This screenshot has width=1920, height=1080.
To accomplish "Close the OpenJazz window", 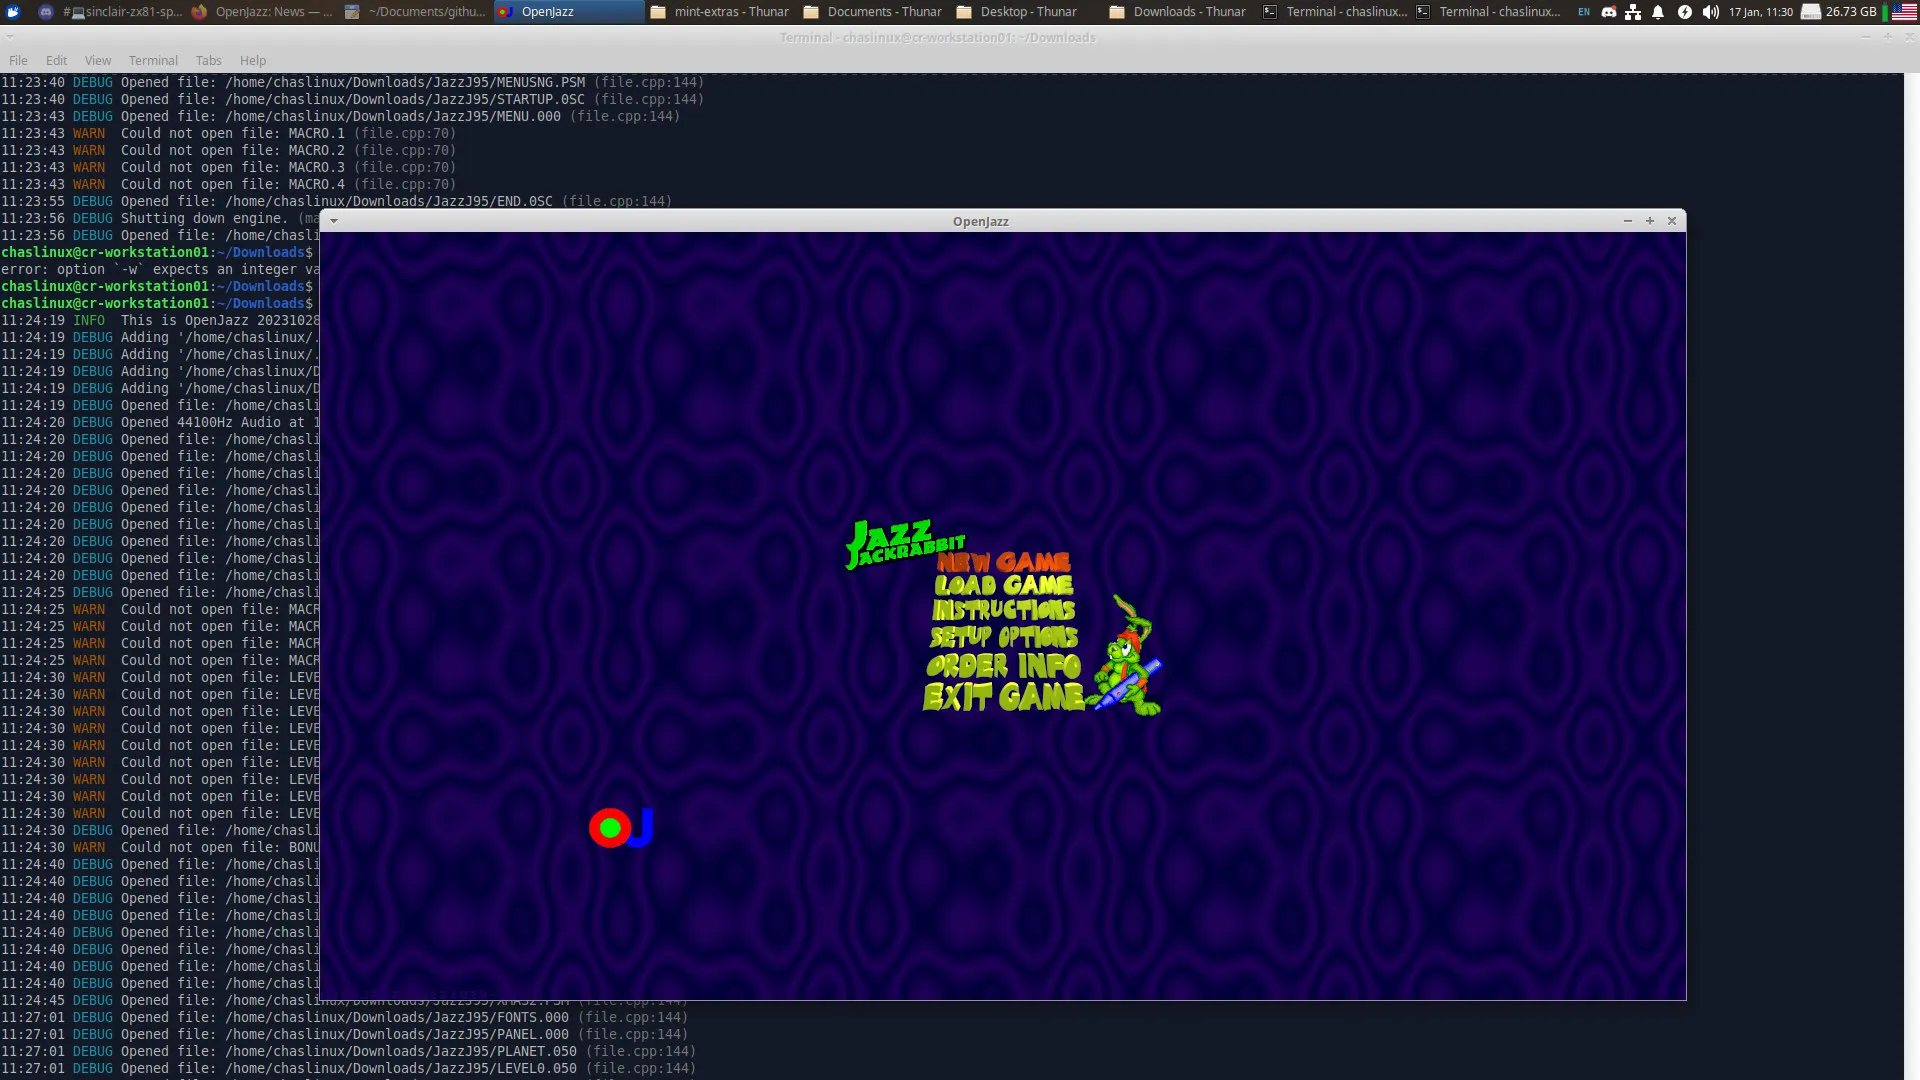I will (1672, 221).
